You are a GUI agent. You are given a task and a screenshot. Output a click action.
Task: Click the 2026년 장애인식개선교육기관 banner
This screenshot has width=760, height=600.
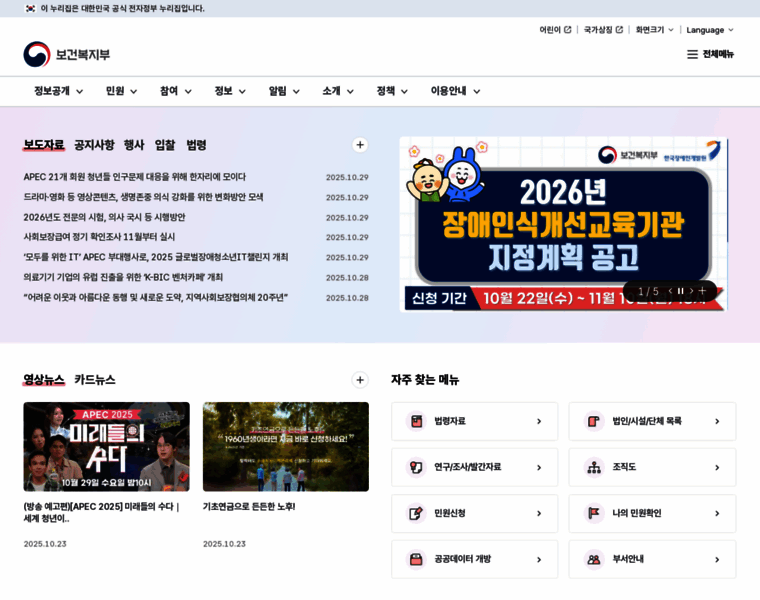pyautogui.click(x=563, y=224)
